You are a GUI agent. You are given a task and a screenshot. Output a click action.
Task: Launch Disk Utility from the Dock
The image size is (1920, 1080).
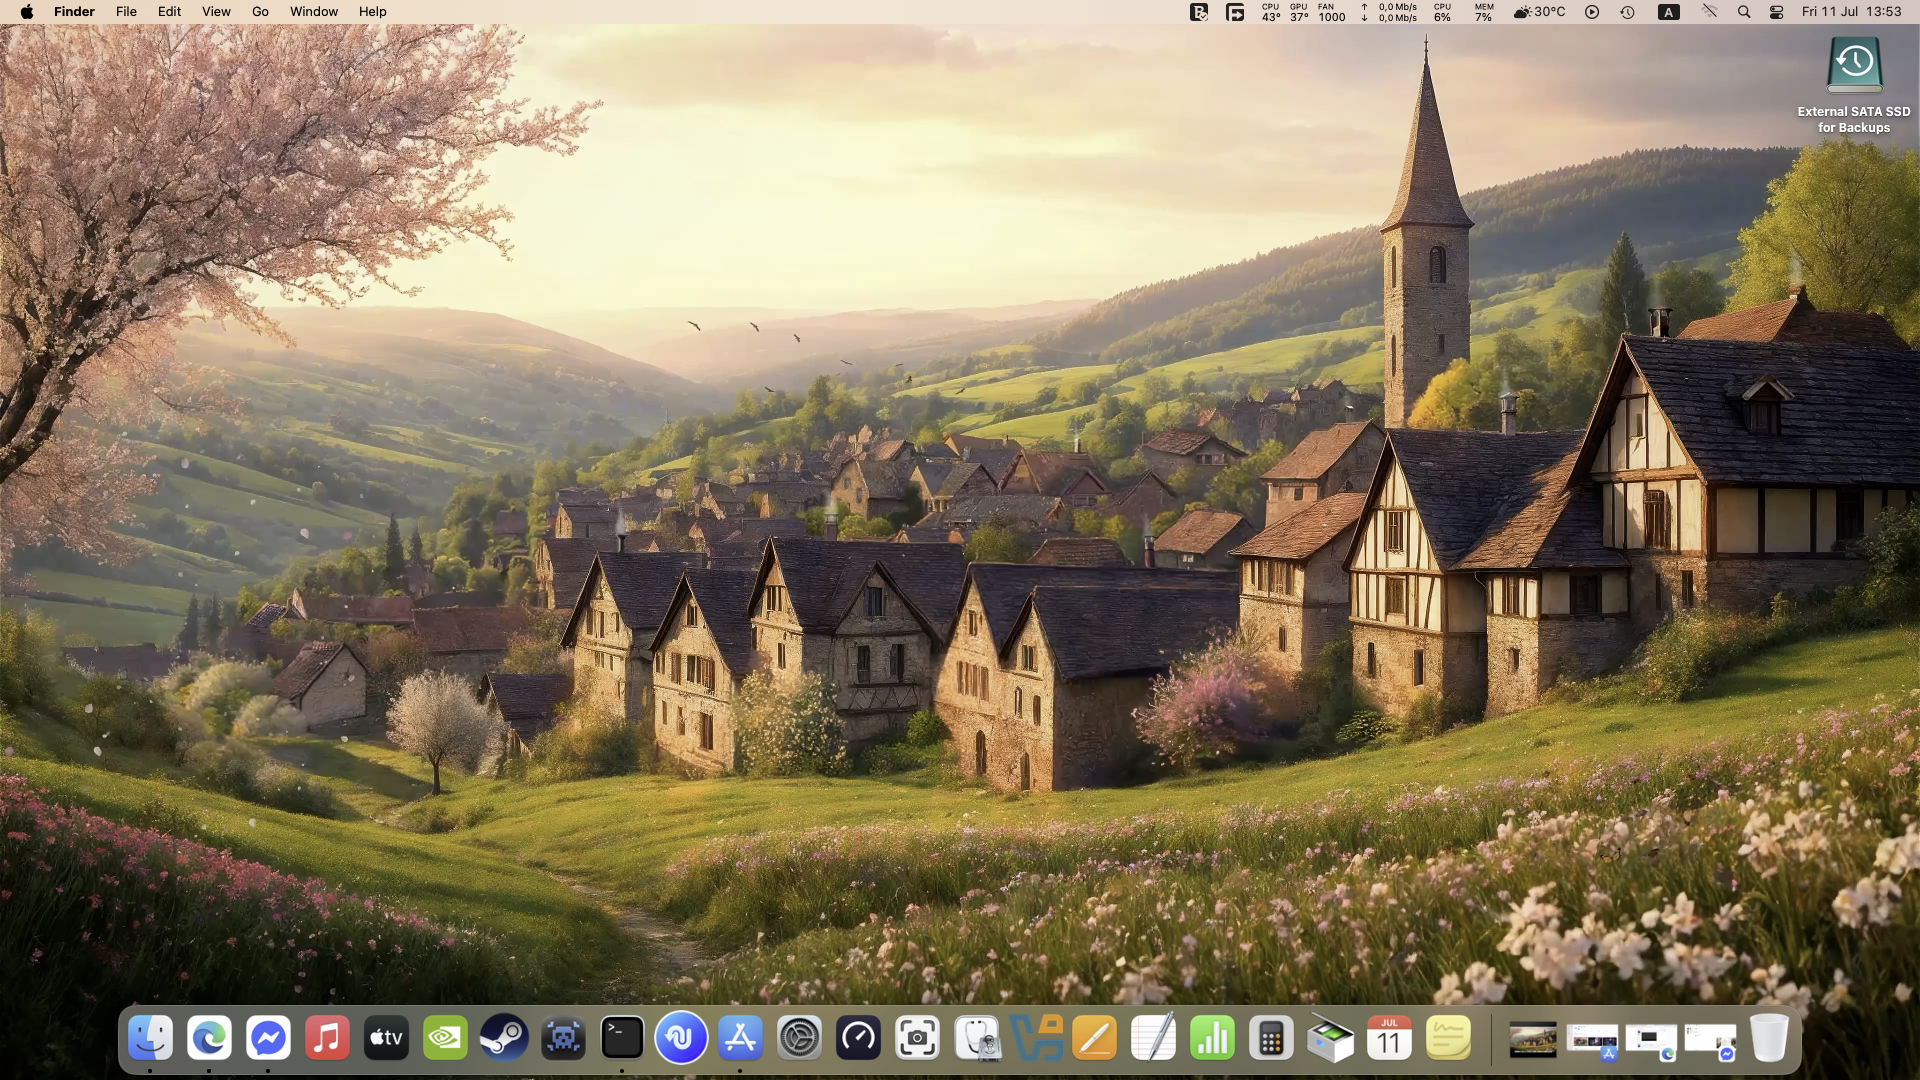977,1039
